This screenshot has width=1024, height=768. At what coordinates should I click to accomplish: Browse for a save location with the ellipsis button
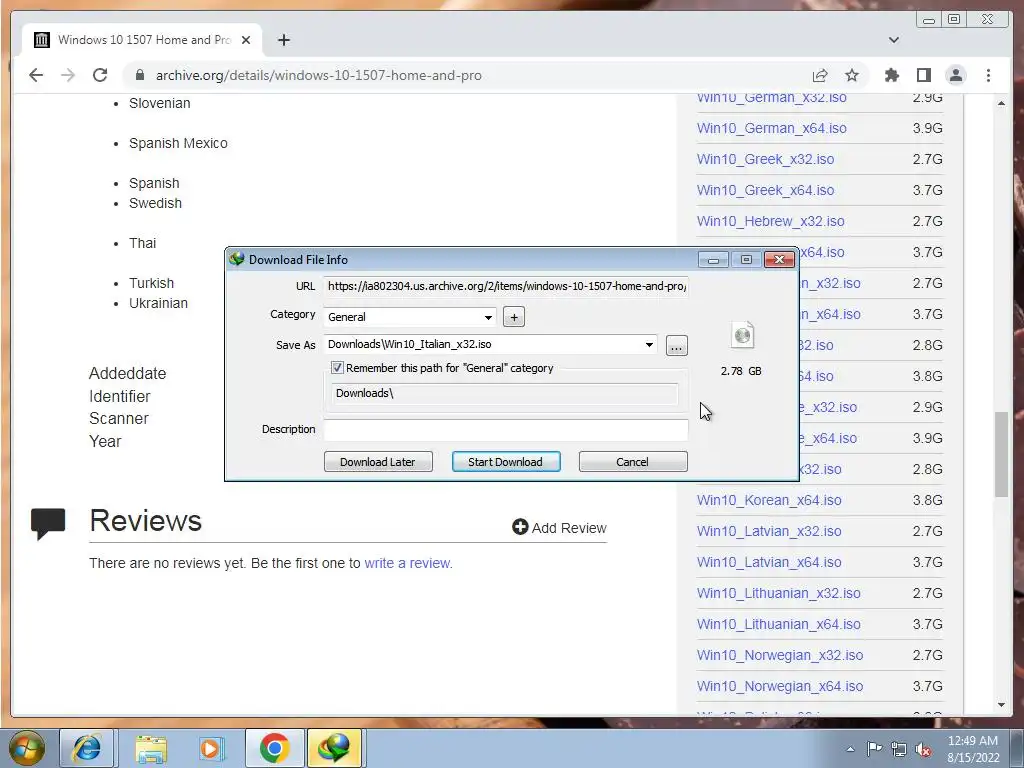[677, 345]
